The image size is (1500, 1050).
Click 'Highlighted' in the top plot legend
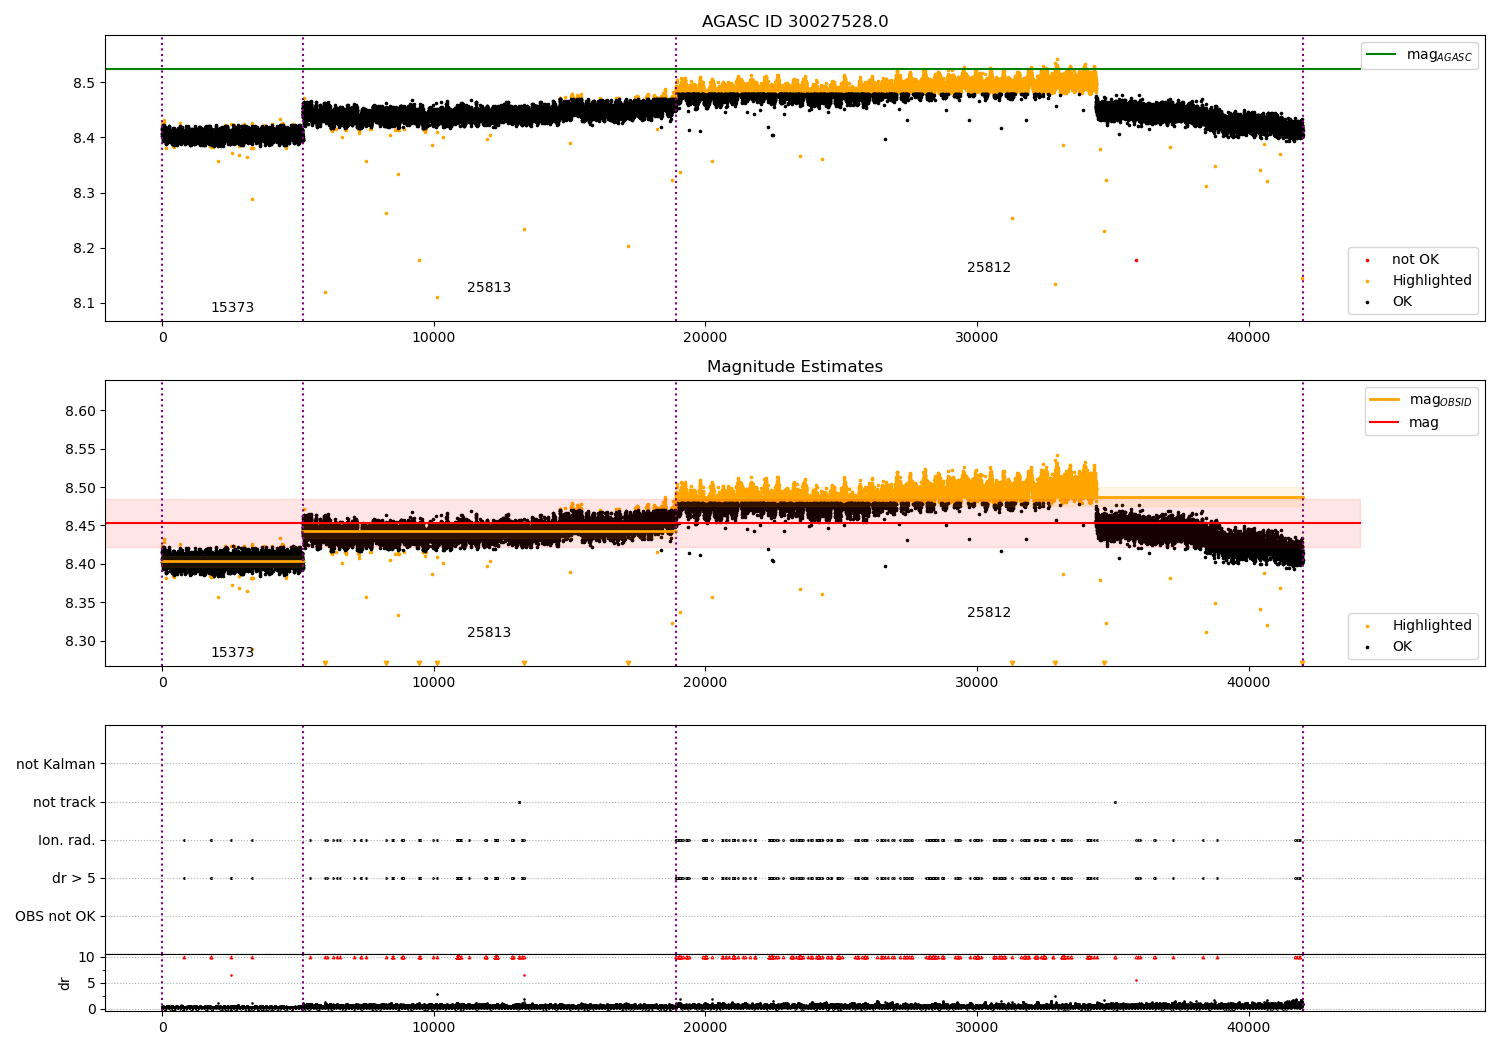(1432, 281)
